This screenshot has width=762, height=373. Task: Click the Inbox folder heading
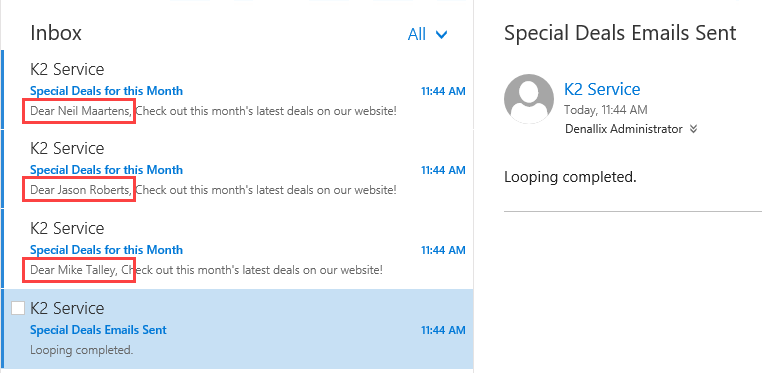(x=56, y=33)
